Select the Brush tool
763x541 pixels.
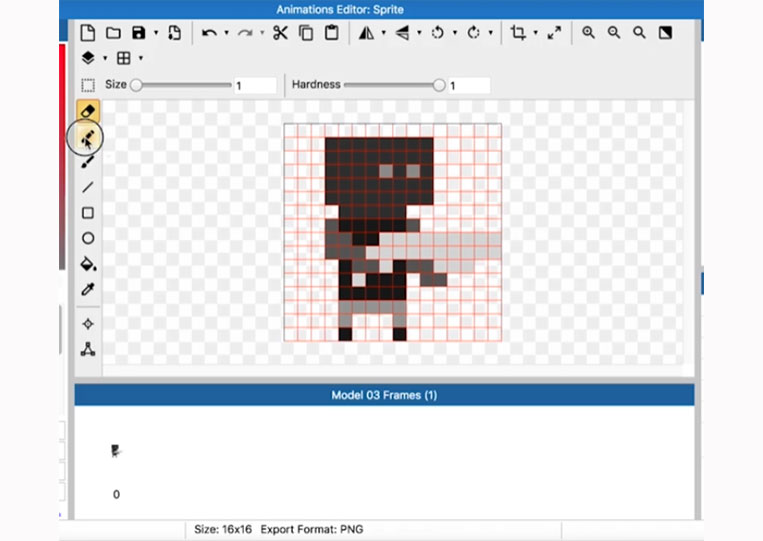88,162
